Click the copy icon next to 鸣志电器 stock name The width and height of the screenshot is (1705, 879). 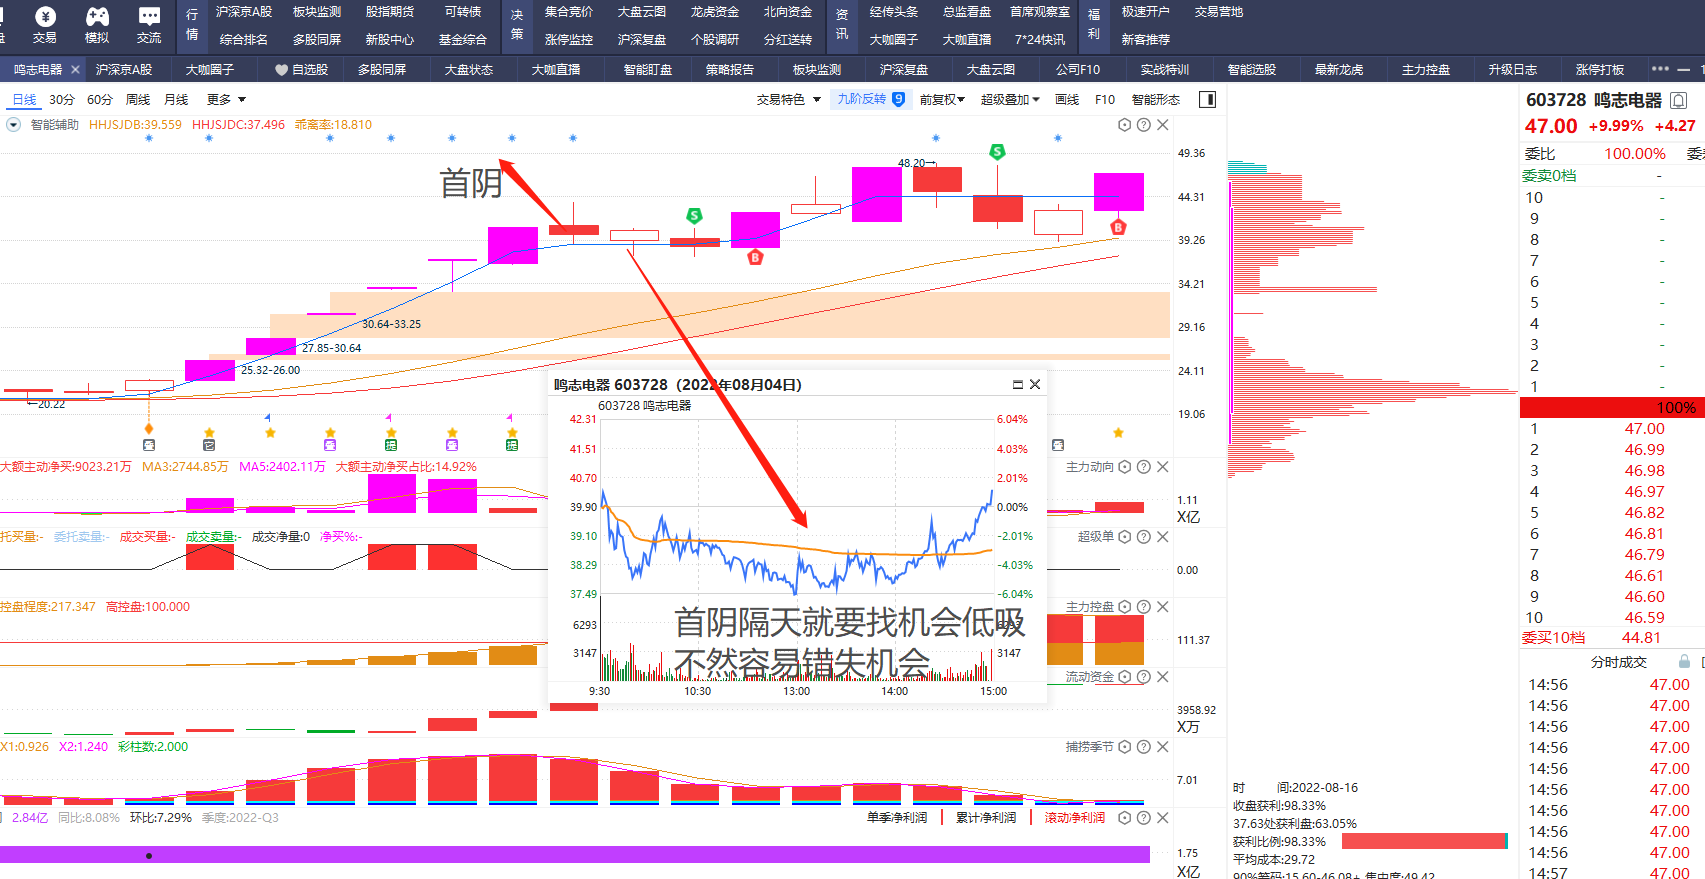tap(1679, 100)
